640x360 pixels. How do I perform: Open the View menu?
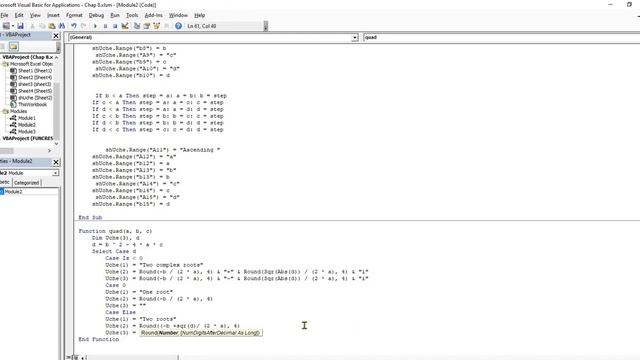35,15
